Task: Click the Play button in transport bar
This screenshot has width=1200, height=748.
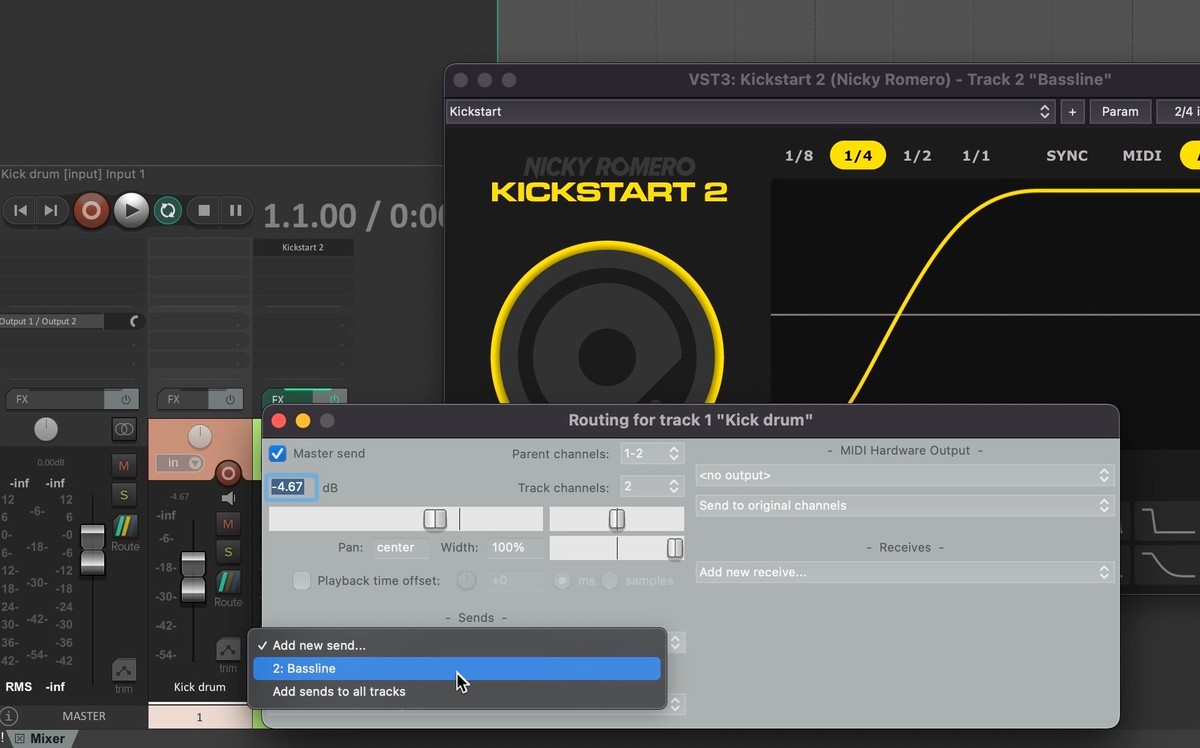Action: [130, 211]
